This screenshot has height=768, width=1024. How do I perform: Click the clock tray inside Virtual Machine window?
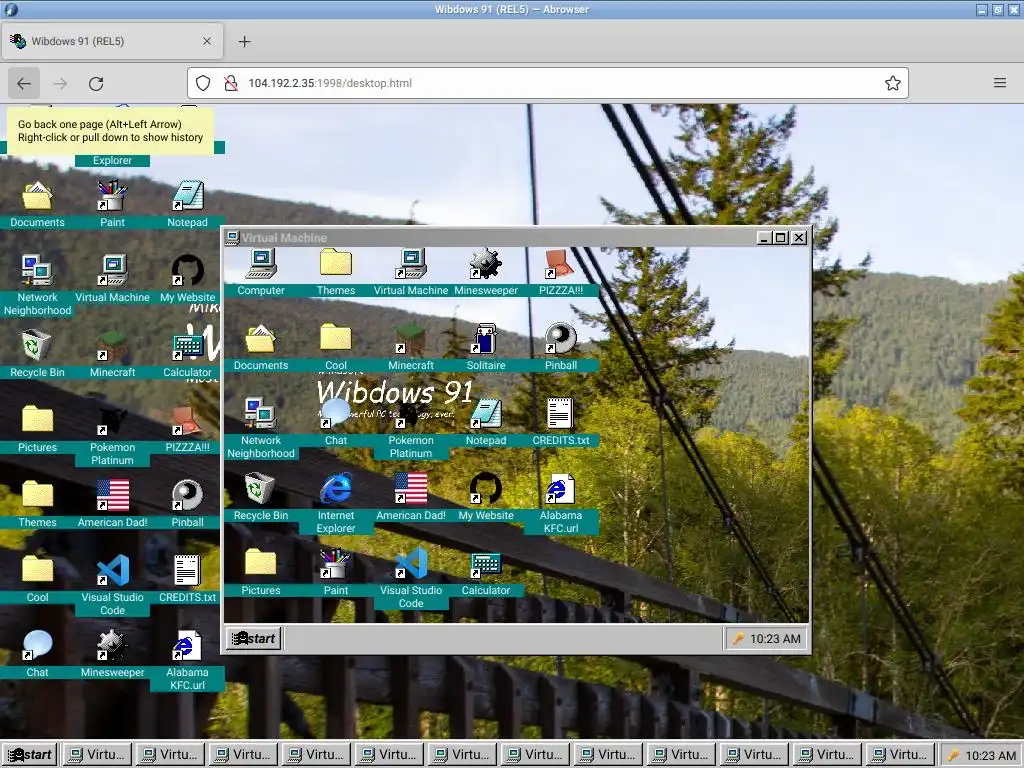(x=767, y=639)
